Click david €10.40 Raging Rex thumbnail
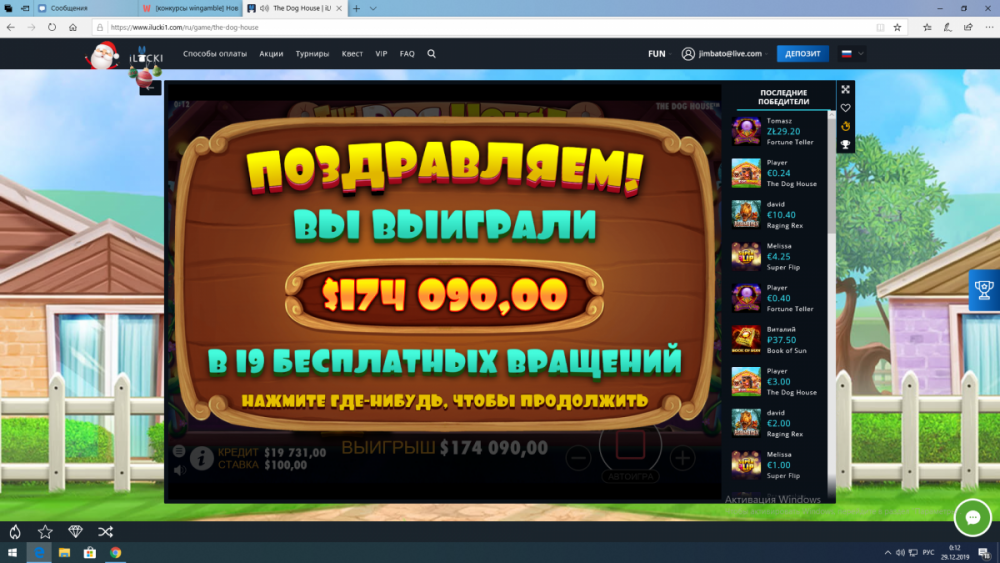This screenshot has height=563, width=1000. tap(746, 215)
